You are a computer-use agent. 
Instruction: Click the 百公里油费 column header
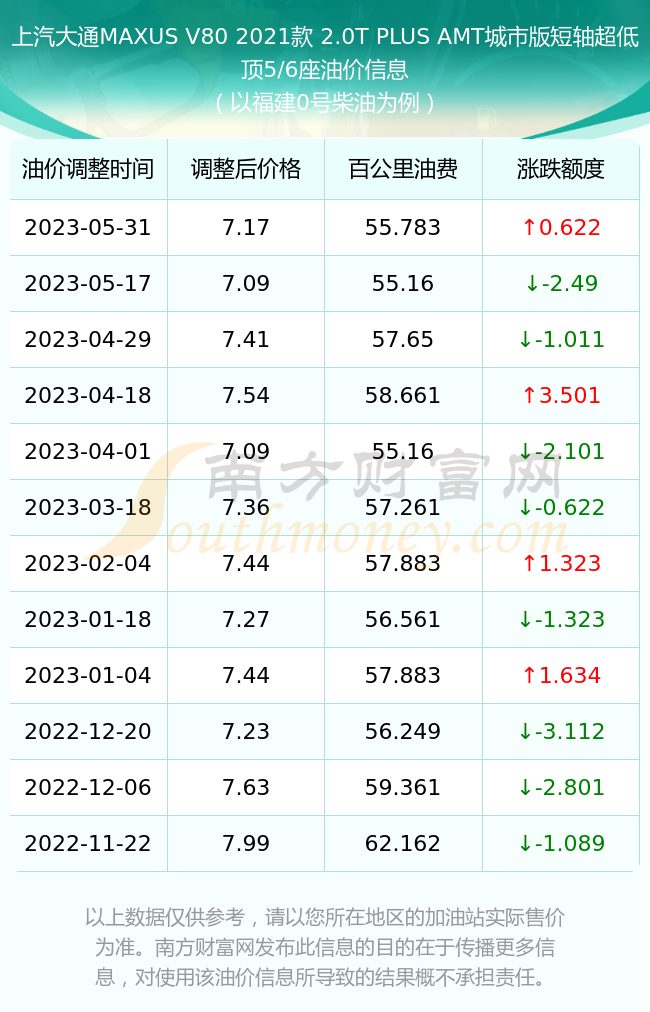[403, 169]
